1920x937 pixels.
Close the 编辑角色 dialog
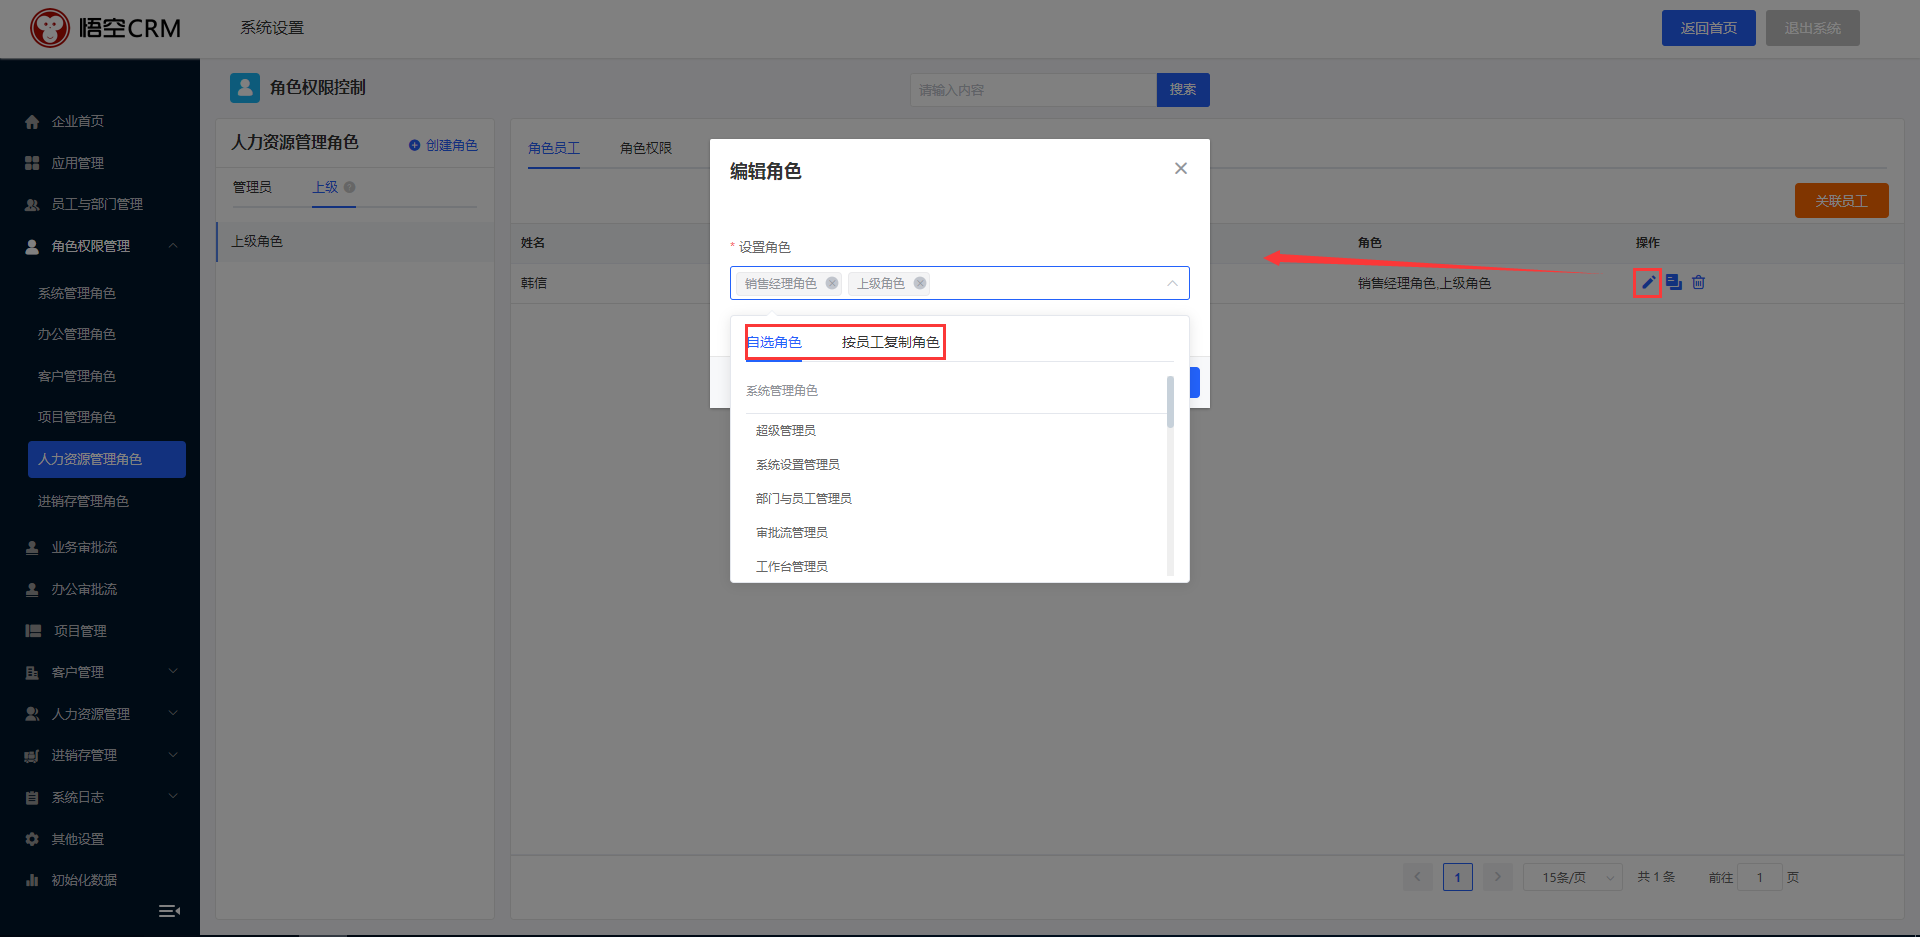click(x=1181, y=168)
